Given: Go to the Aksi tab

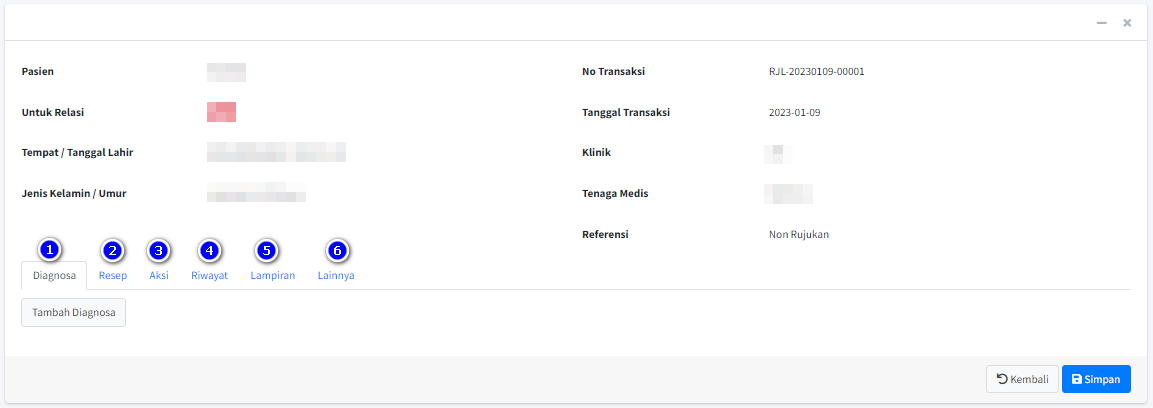Looking at the screenshot, I should tap(158, 276).
